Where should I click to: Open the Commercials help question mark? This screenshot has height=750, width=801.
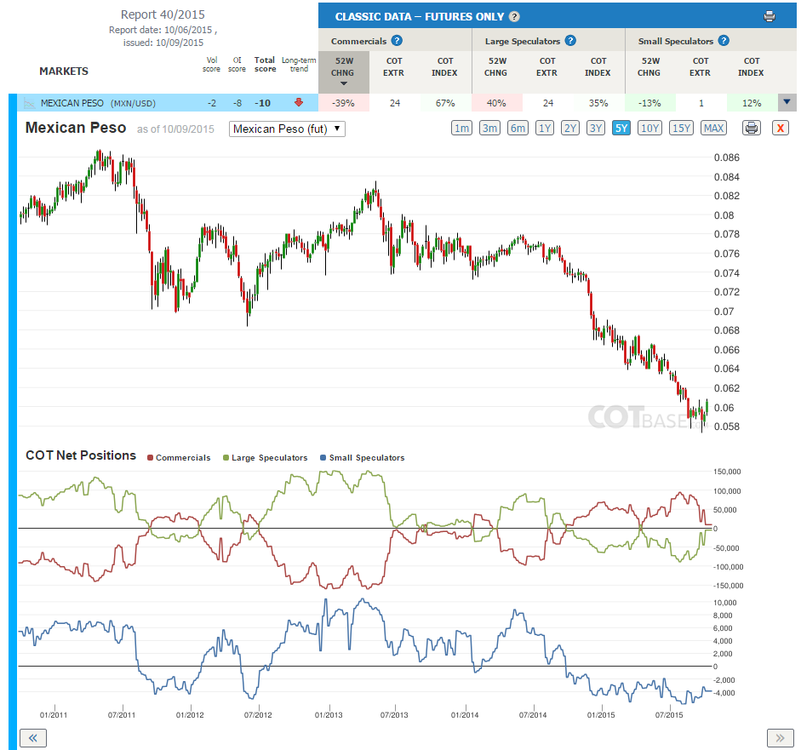click(x=396, y=41)
